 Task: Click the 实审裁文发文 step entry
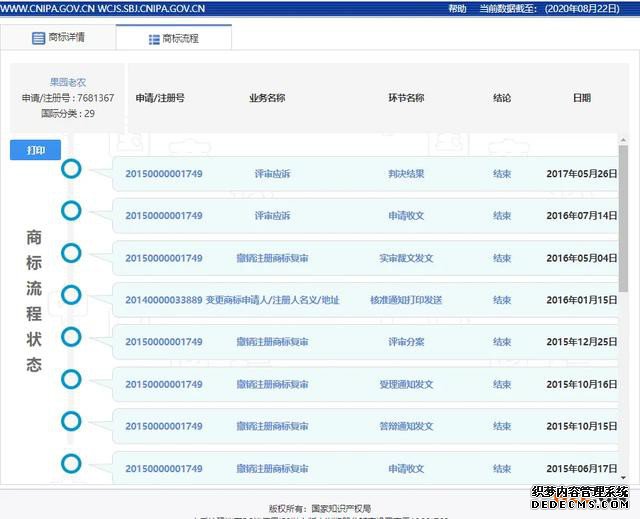(x=406, y=258)
